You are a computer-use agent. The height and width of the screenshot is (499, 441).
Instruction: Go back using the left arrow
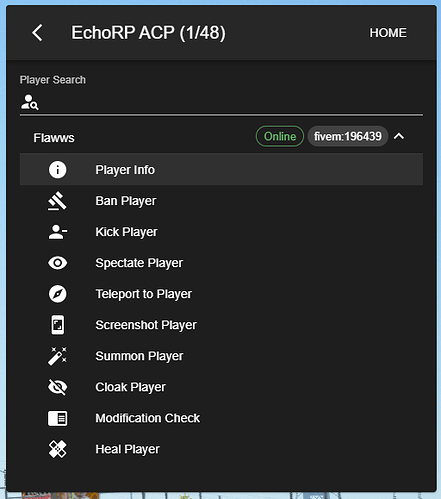pos(37,33)
